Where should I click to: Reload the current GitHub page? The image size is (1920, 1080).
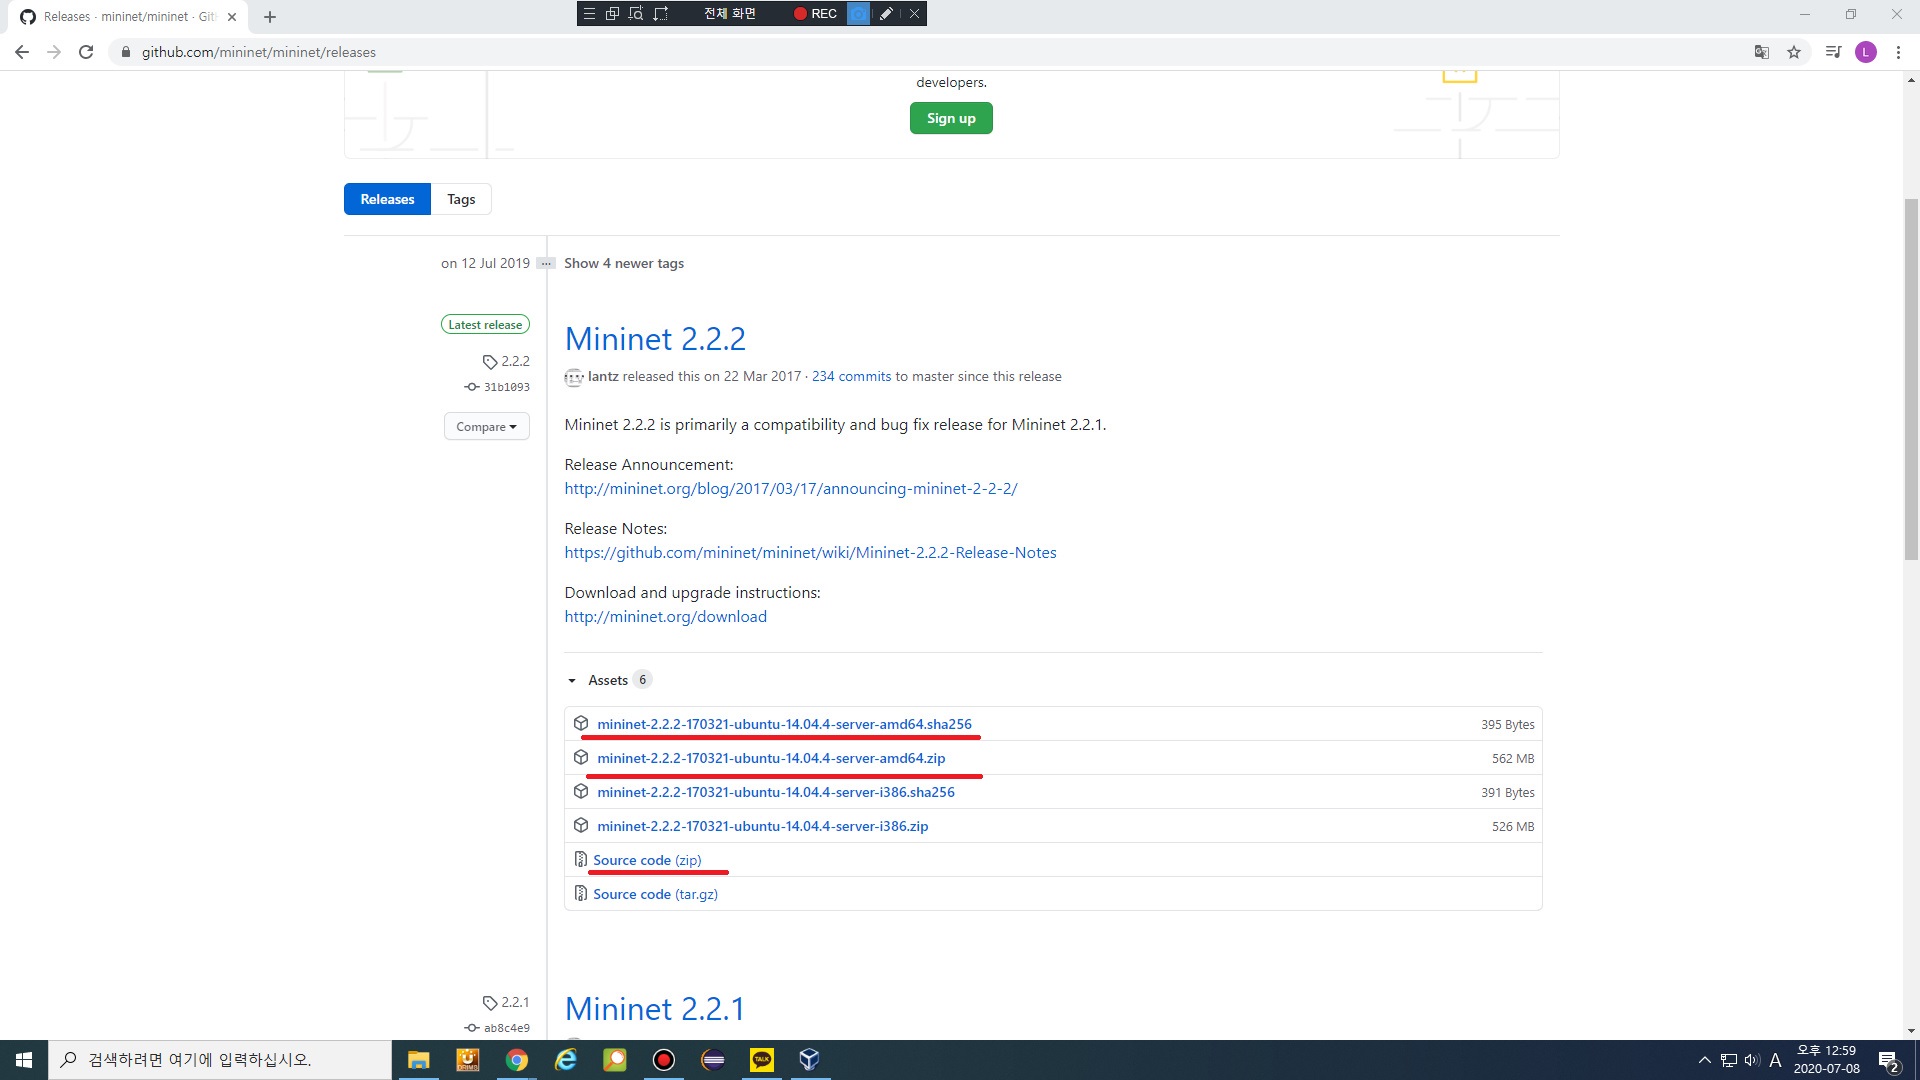click(86, 52)
